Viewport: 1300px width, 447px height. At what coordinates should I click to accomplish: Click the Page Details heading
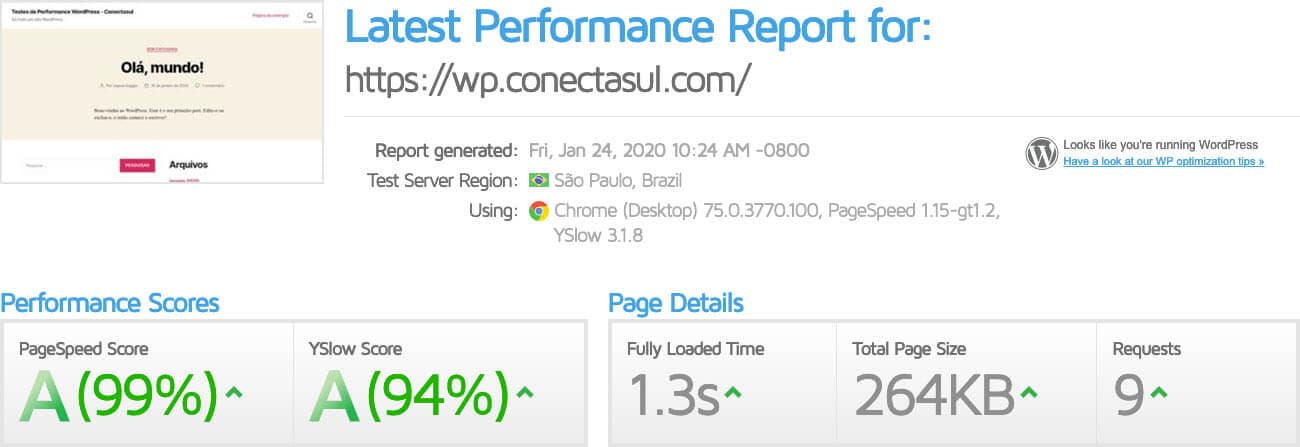click(x=676, y=302)
